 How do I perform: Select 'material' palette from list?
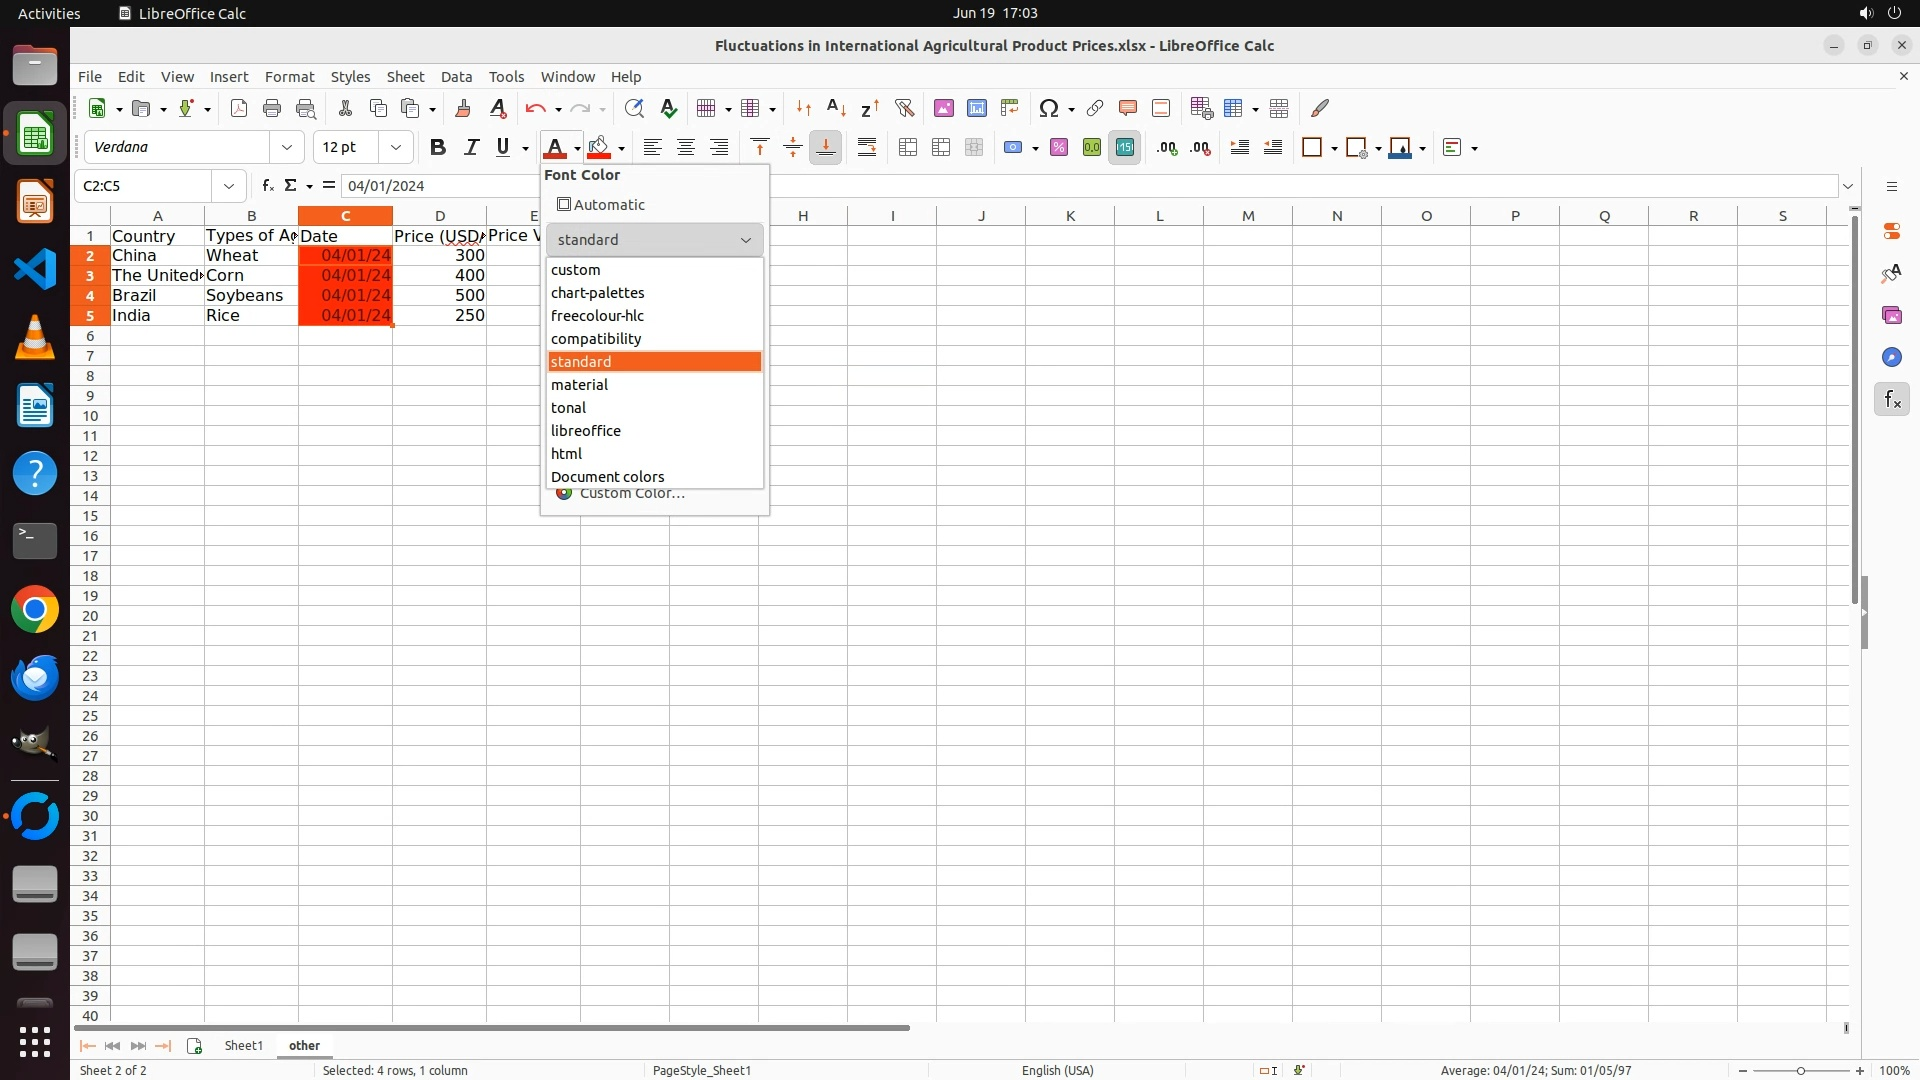point(579,385)
